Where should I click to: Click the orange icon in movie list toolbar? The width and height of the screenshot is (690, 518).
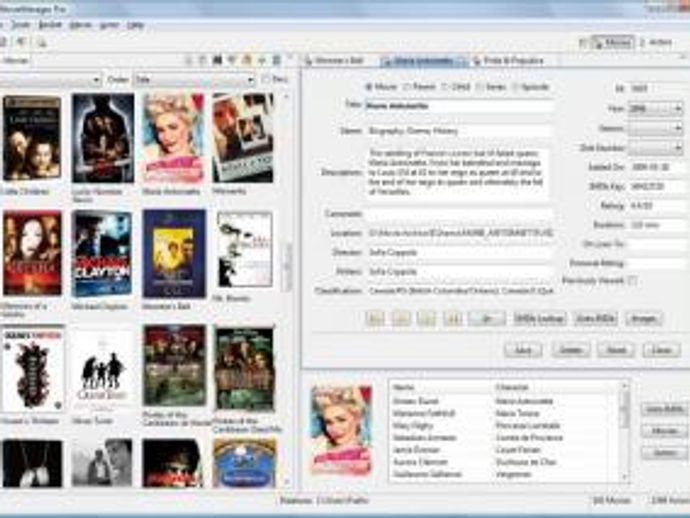[247, 60]
